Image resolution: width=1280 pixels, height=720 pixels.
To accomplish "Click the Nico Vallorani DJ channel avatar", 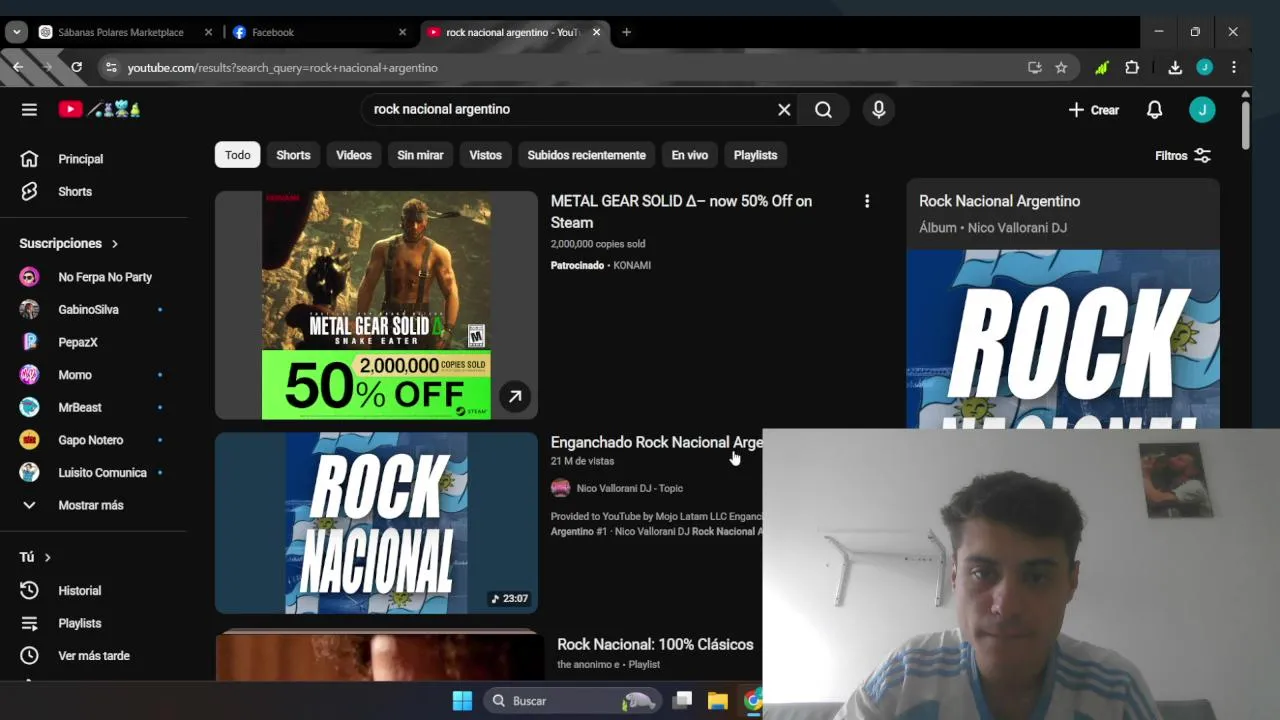I will (x=560, y=488).
